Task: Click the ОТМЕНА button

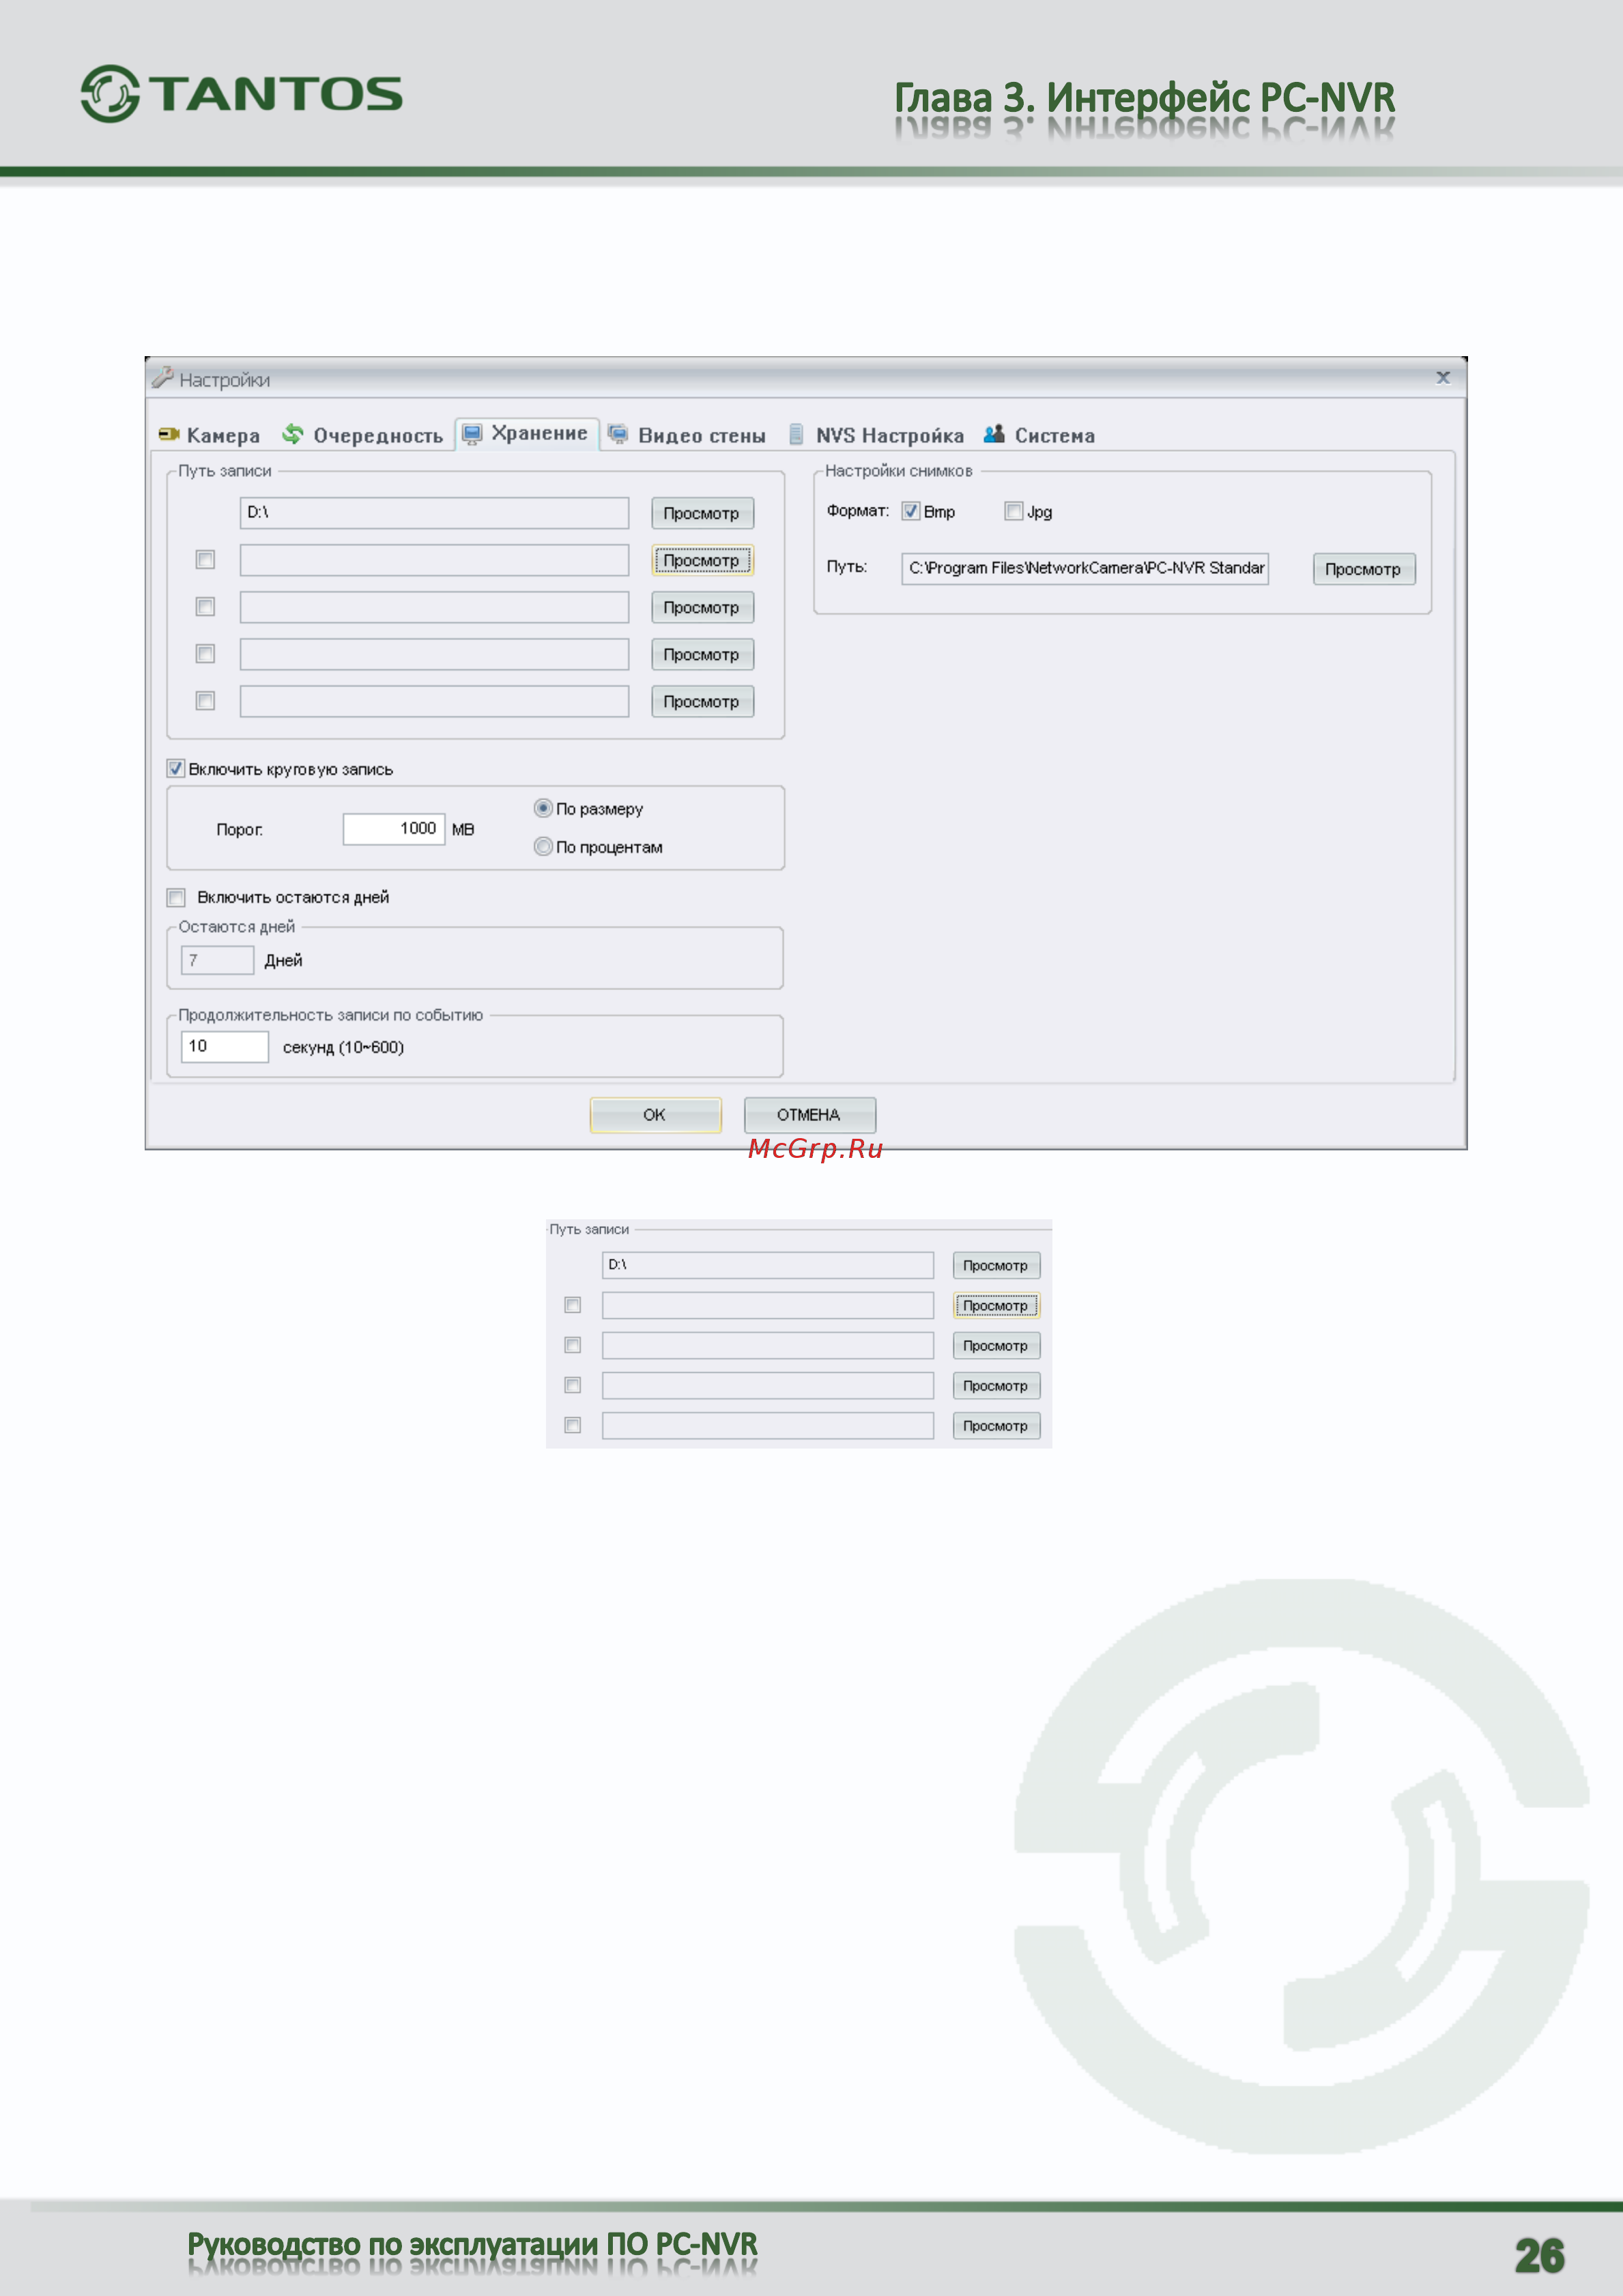Action: (809, 1115)
